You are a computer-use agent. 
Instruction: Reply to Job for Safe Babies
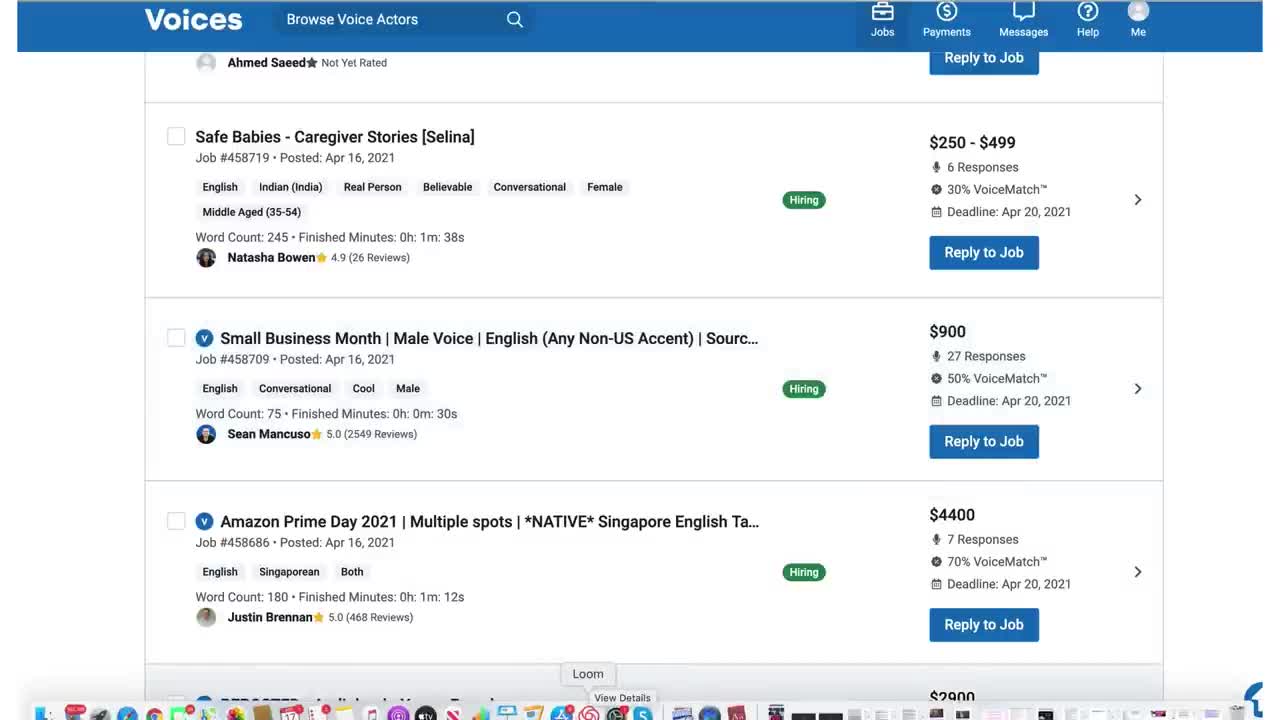[x=984, y=252]
